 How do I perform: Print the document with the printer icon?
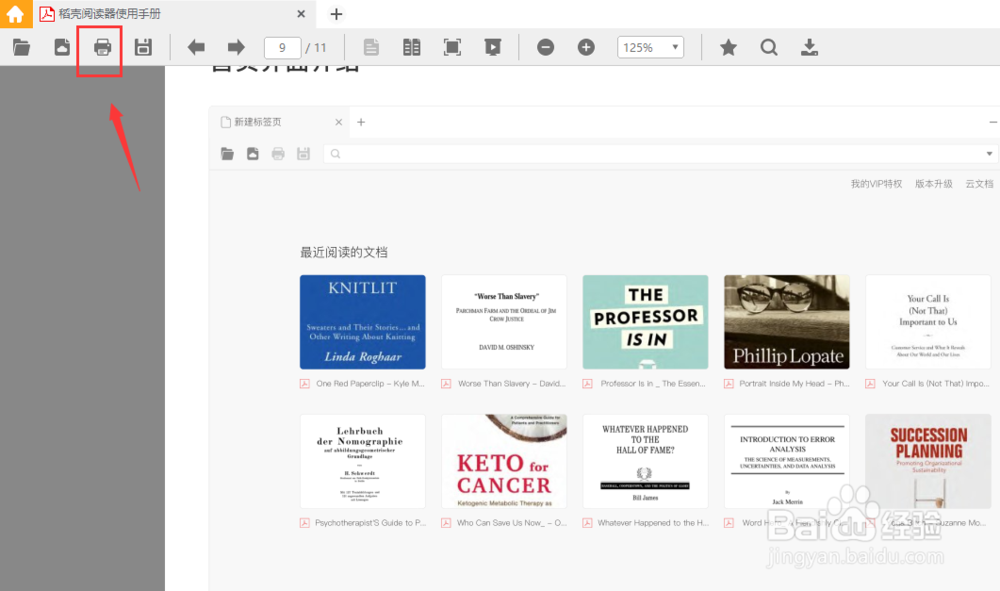click(x=102, y=47)
